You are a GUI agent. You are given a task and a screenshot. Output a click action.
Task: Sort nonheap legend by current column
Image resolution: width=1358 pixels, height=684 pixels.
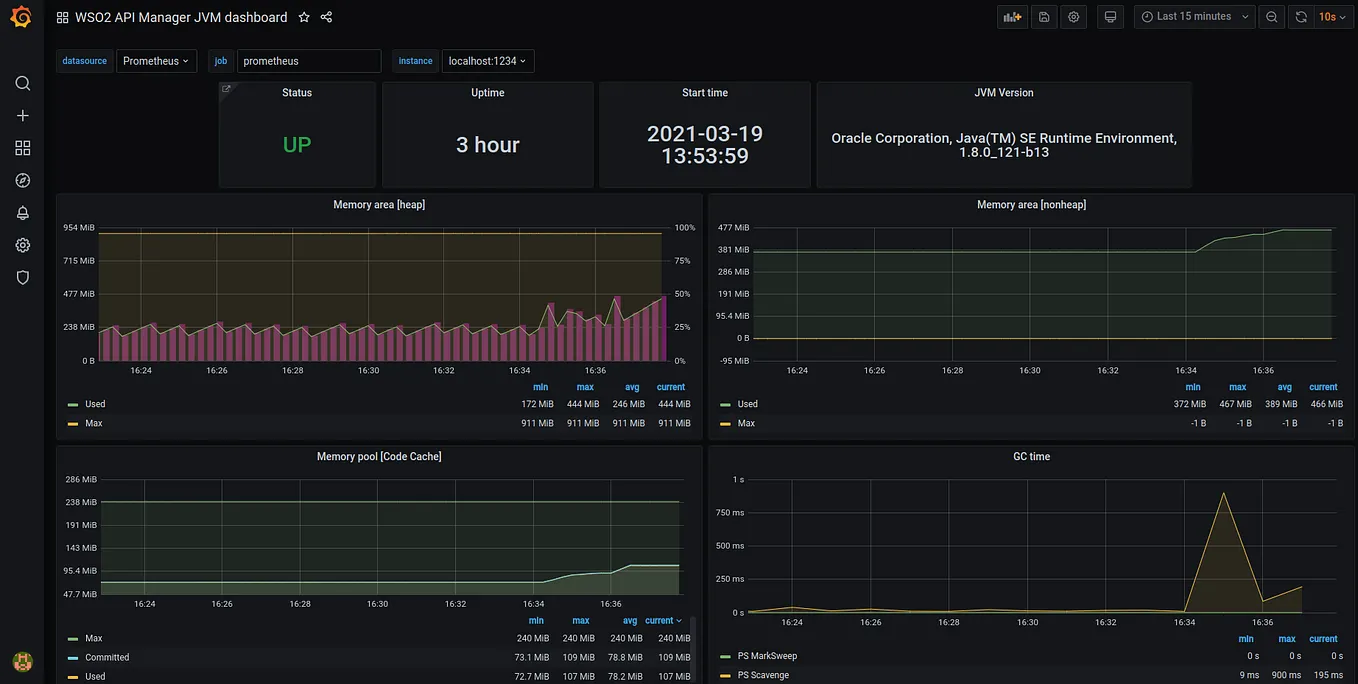[1323, 387]
